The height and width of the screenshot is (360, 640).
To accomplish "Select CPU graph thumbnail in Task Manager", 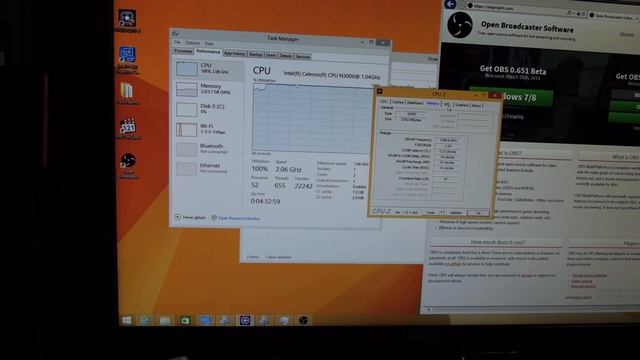I will [x=187, y=69].
